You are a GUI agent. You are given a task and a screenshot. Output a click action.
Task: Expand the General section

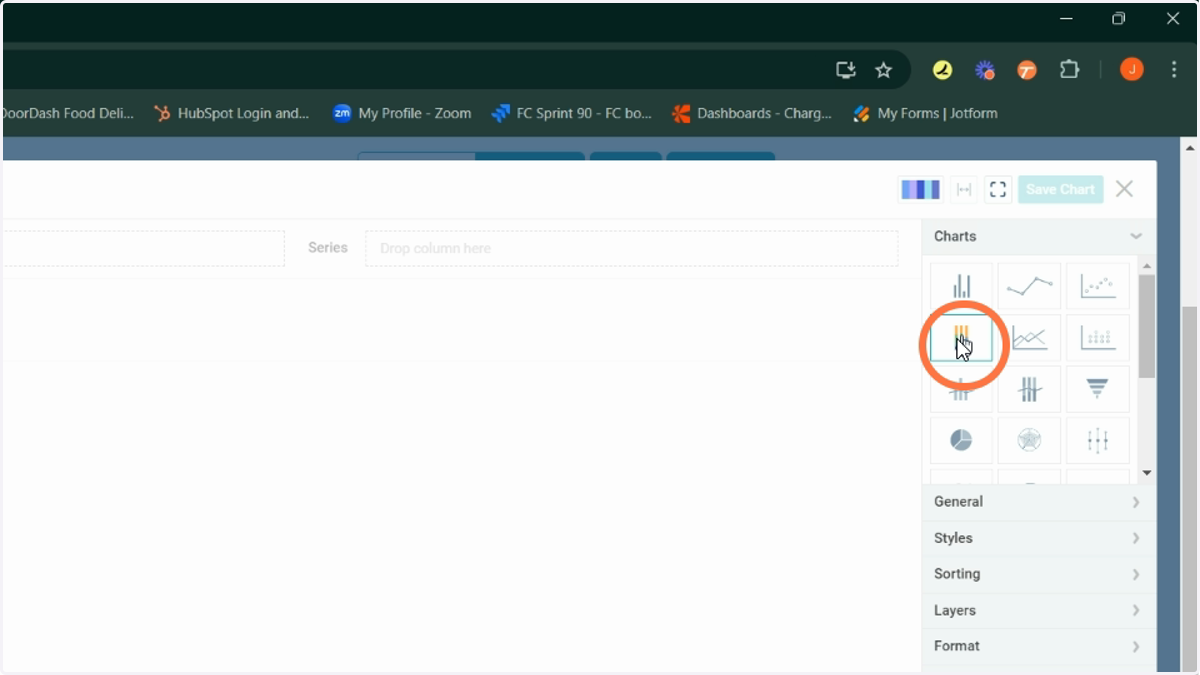click(1038, 502)
